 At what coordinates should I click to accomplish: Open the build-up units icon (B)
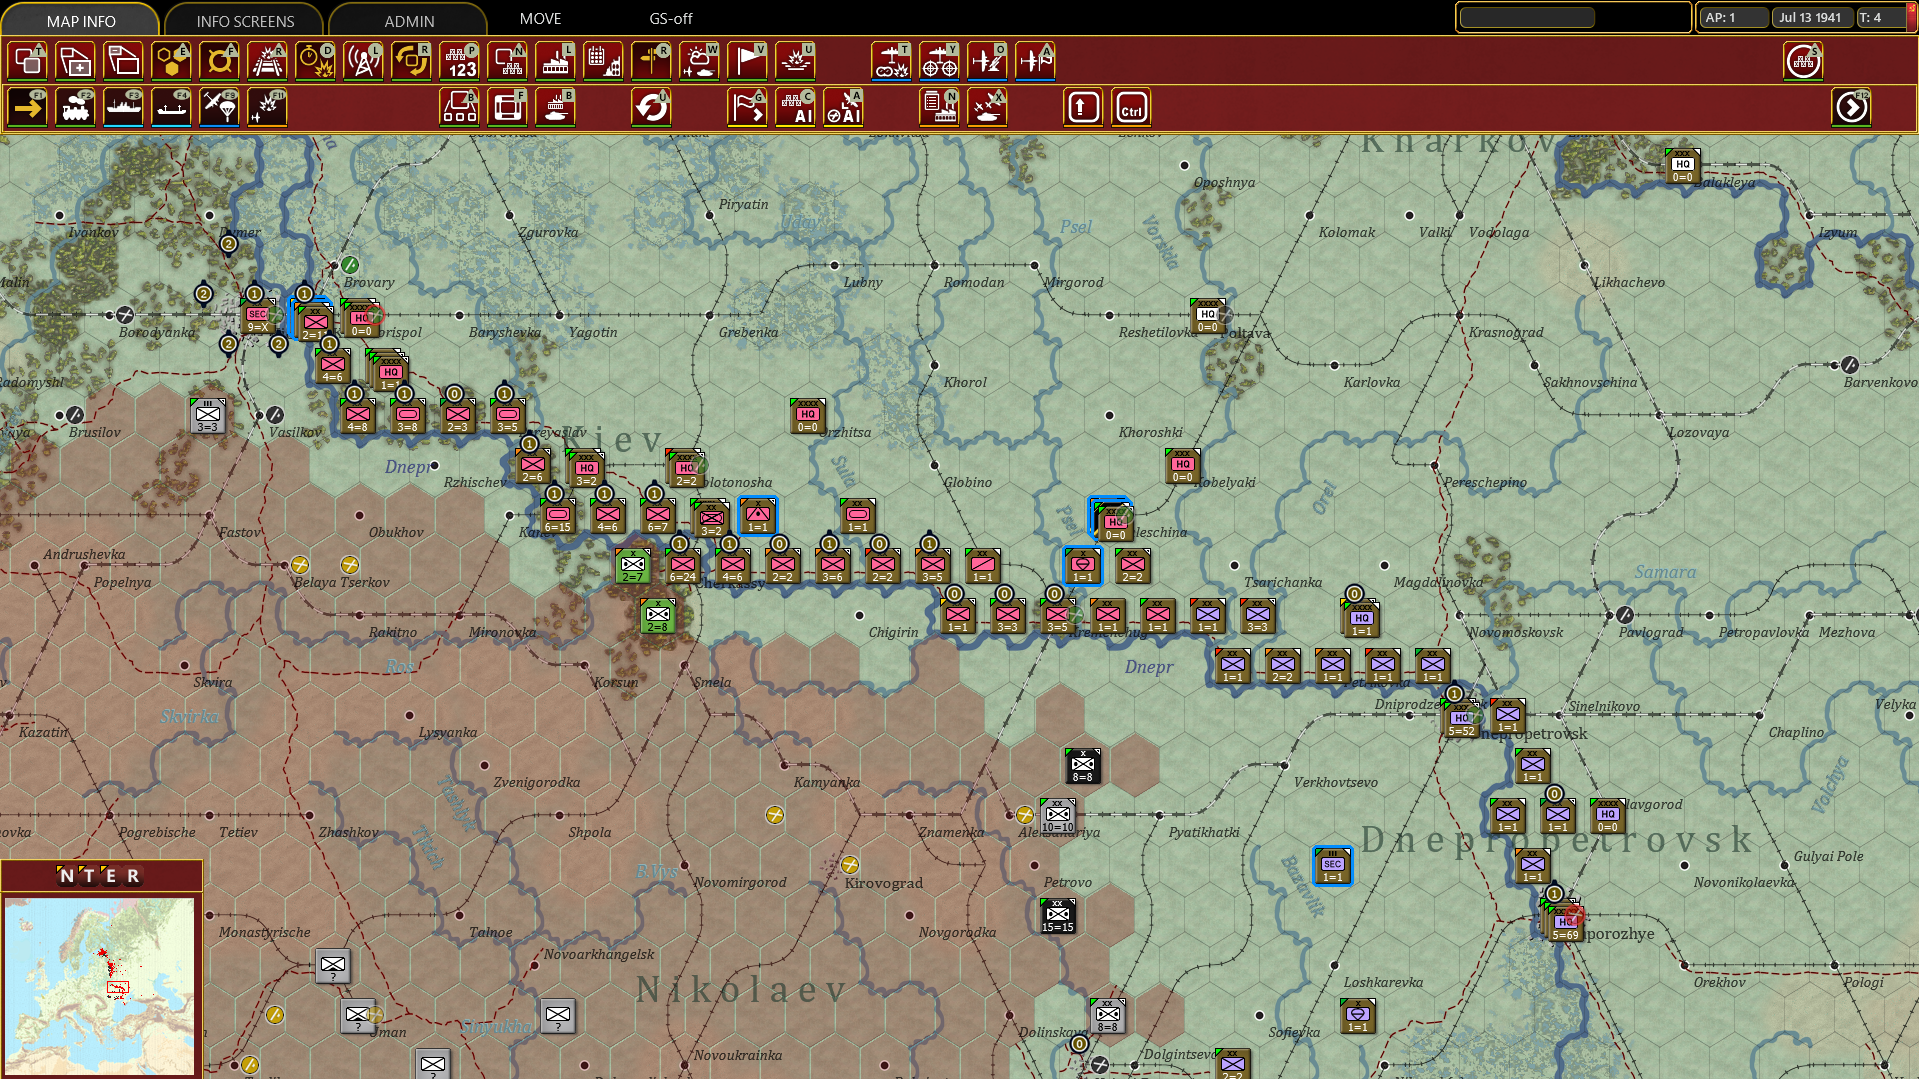pos(460,107)
